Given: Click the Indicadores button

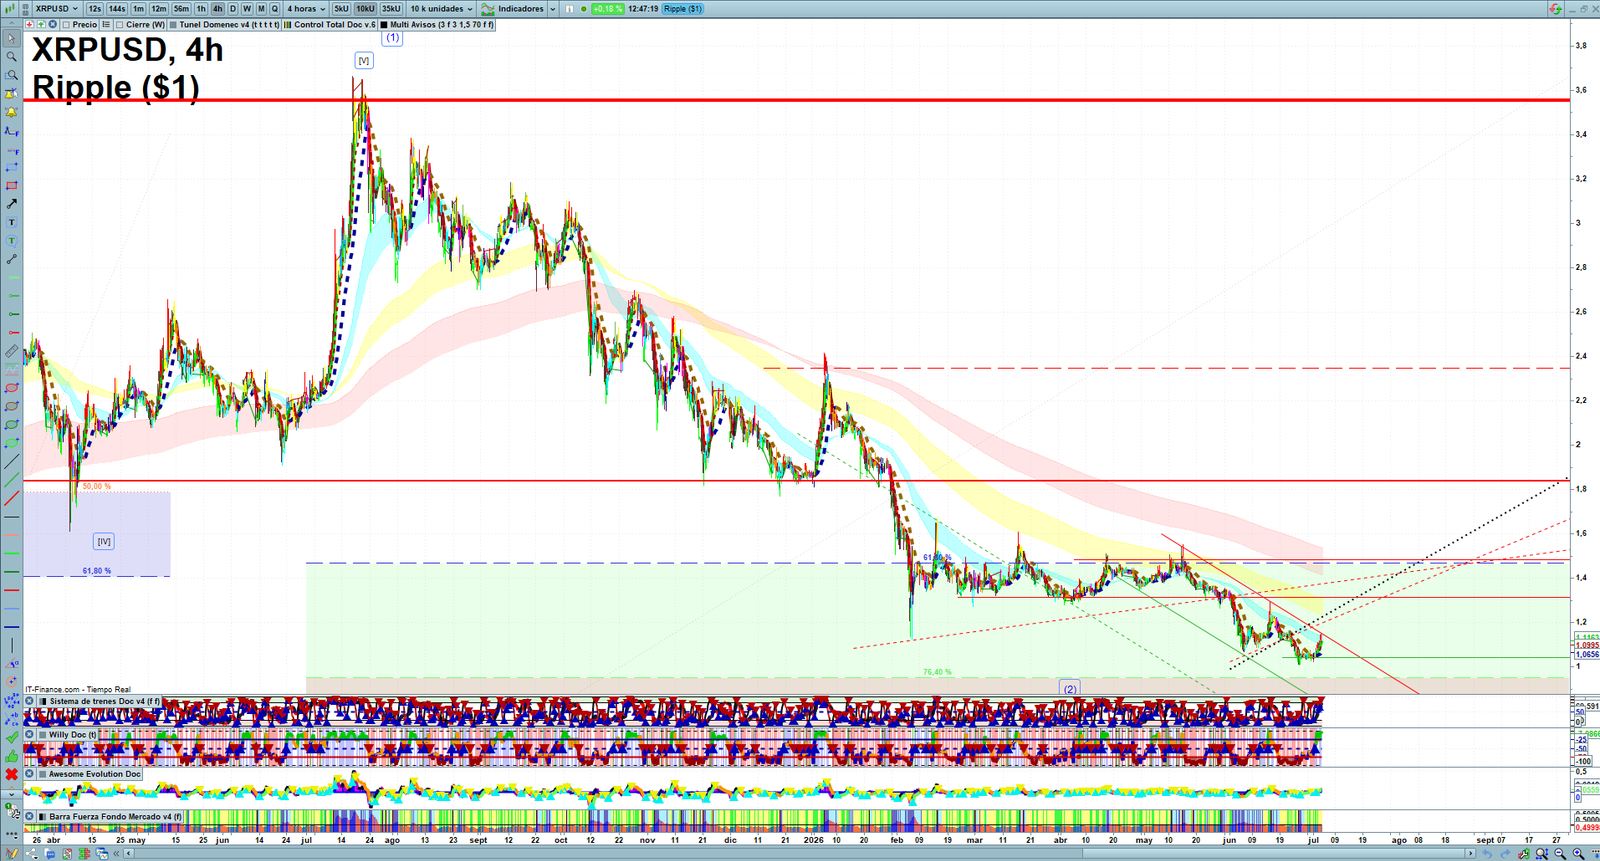Looking at the screenshot, I should click(512, 9).
